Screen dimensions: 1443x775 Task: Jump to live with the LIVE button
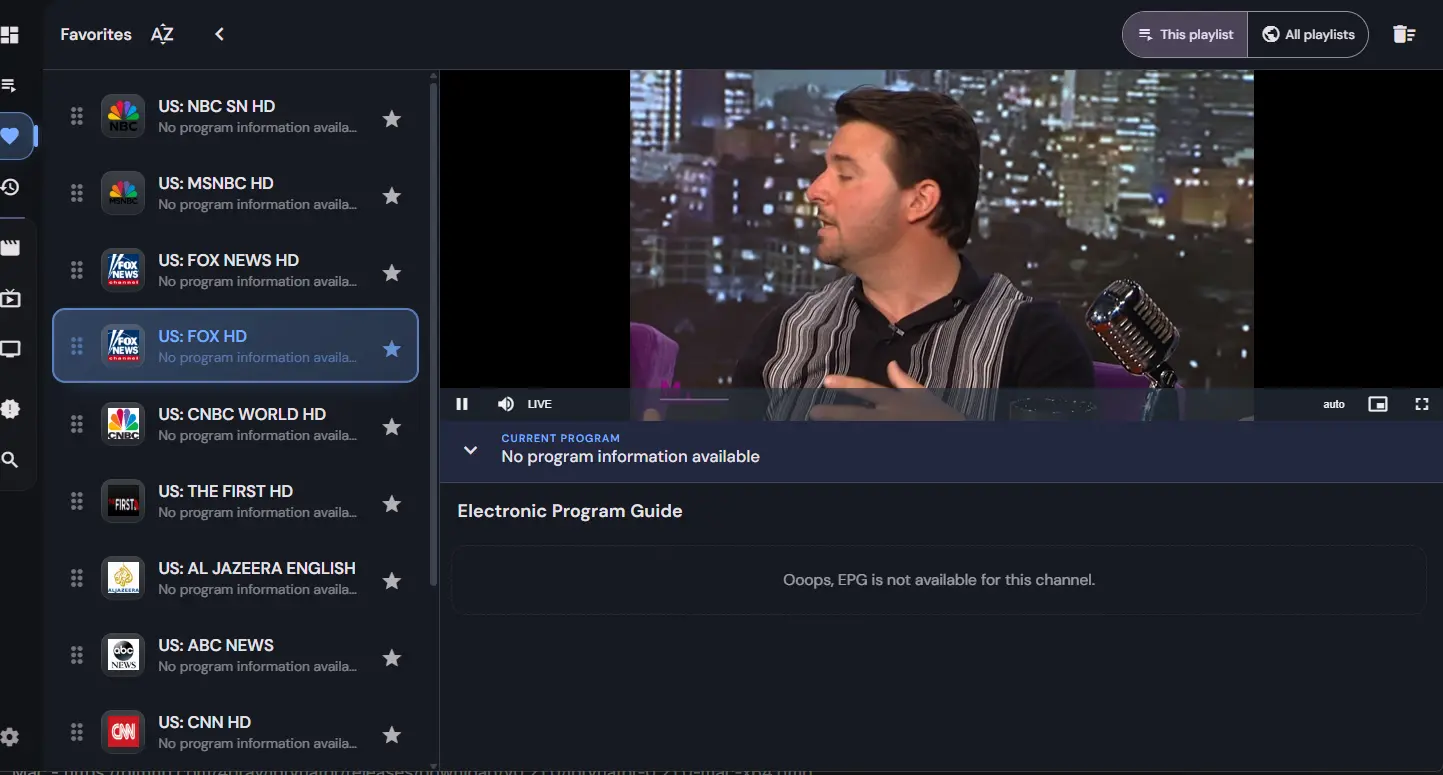pos(540,404)
